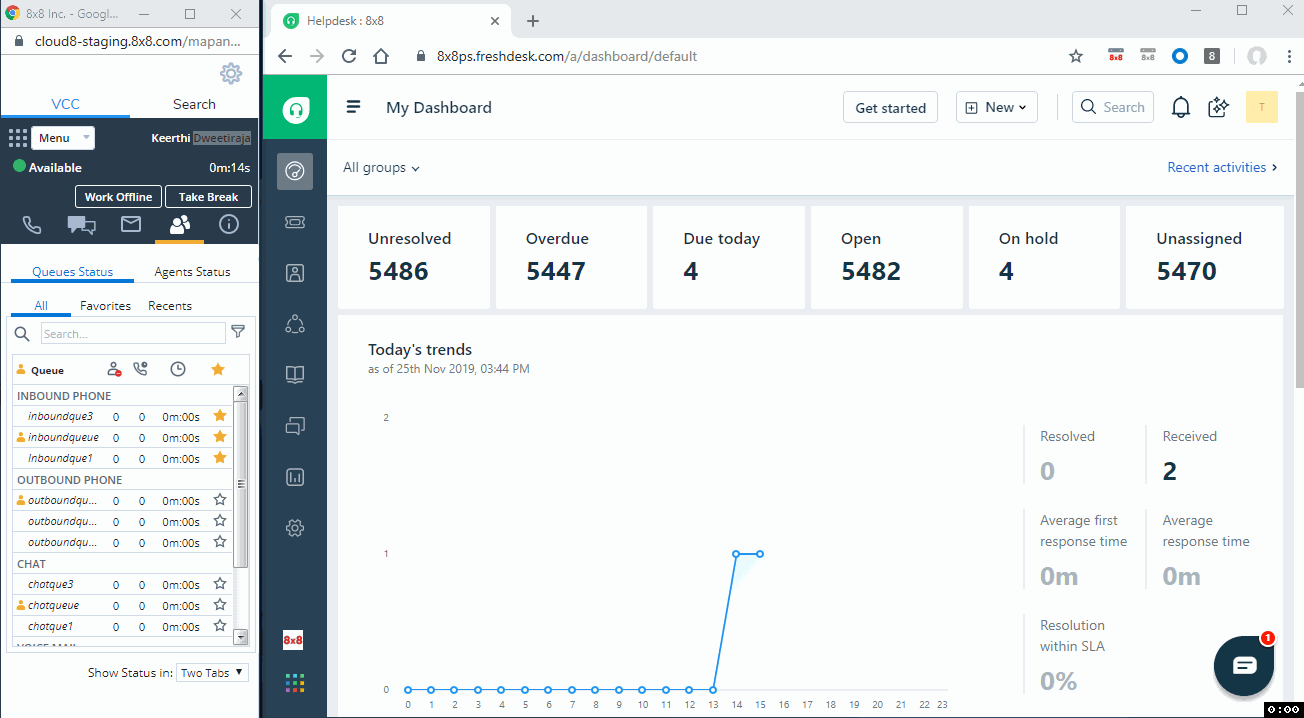Toggle favorite star for chatqueue
This screenshot has height=718, width=1304.
(x=219, y=605)
